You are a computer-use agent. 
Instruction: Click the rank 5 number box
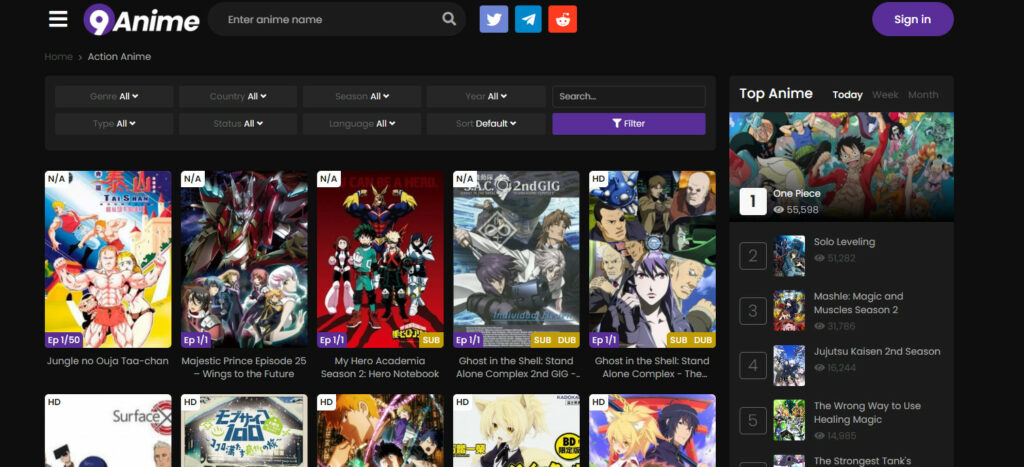[x=753, y=420]
